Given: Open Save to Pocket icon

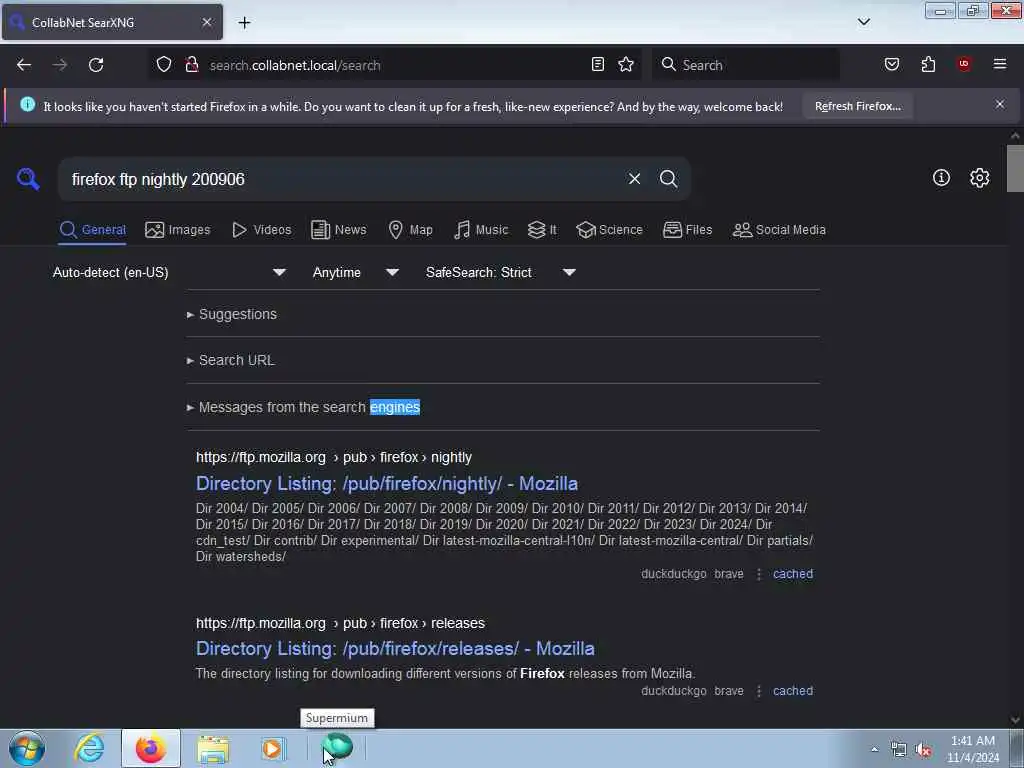Looking at the screenshot, I should tap(892, 64).
